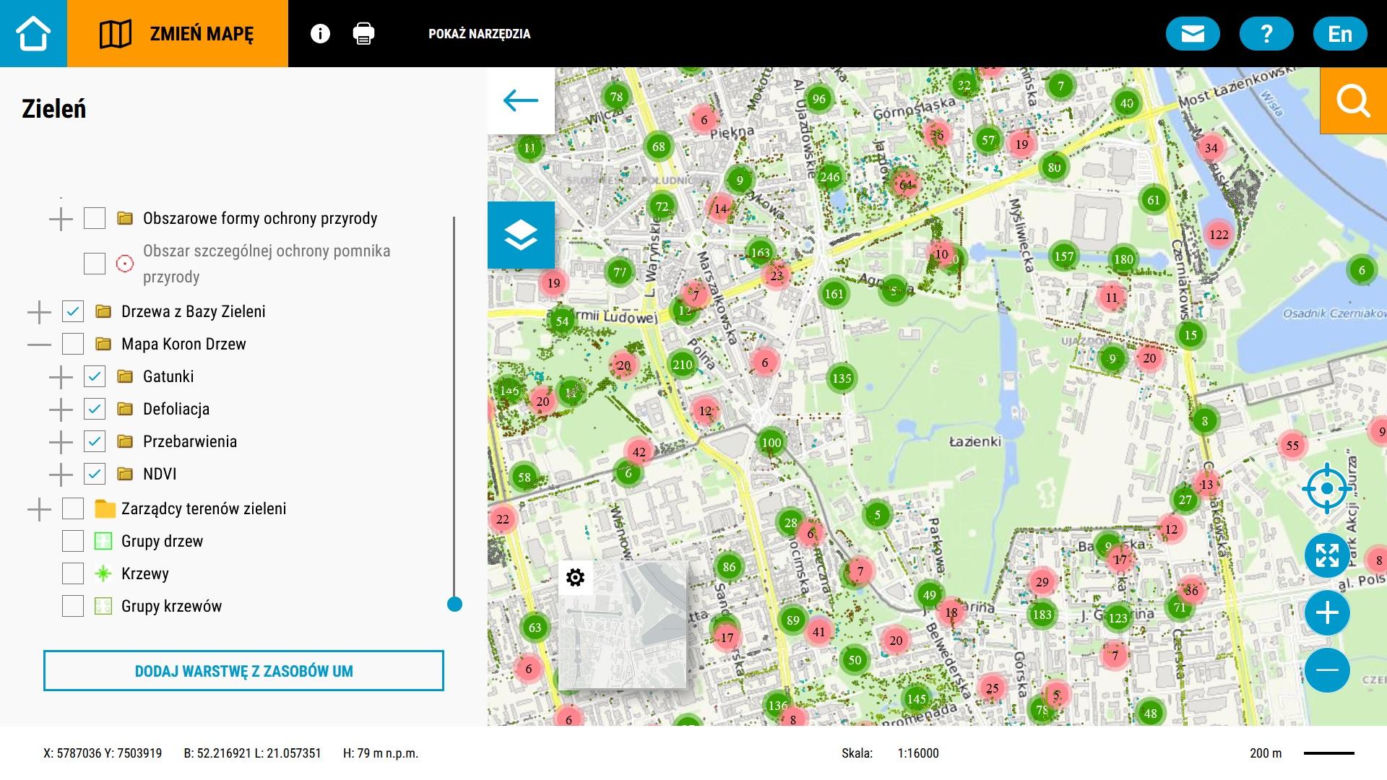The height and width of the screenshot is (780, 1387).
Task: Go to the home page icon
Action: click(33, 34)
